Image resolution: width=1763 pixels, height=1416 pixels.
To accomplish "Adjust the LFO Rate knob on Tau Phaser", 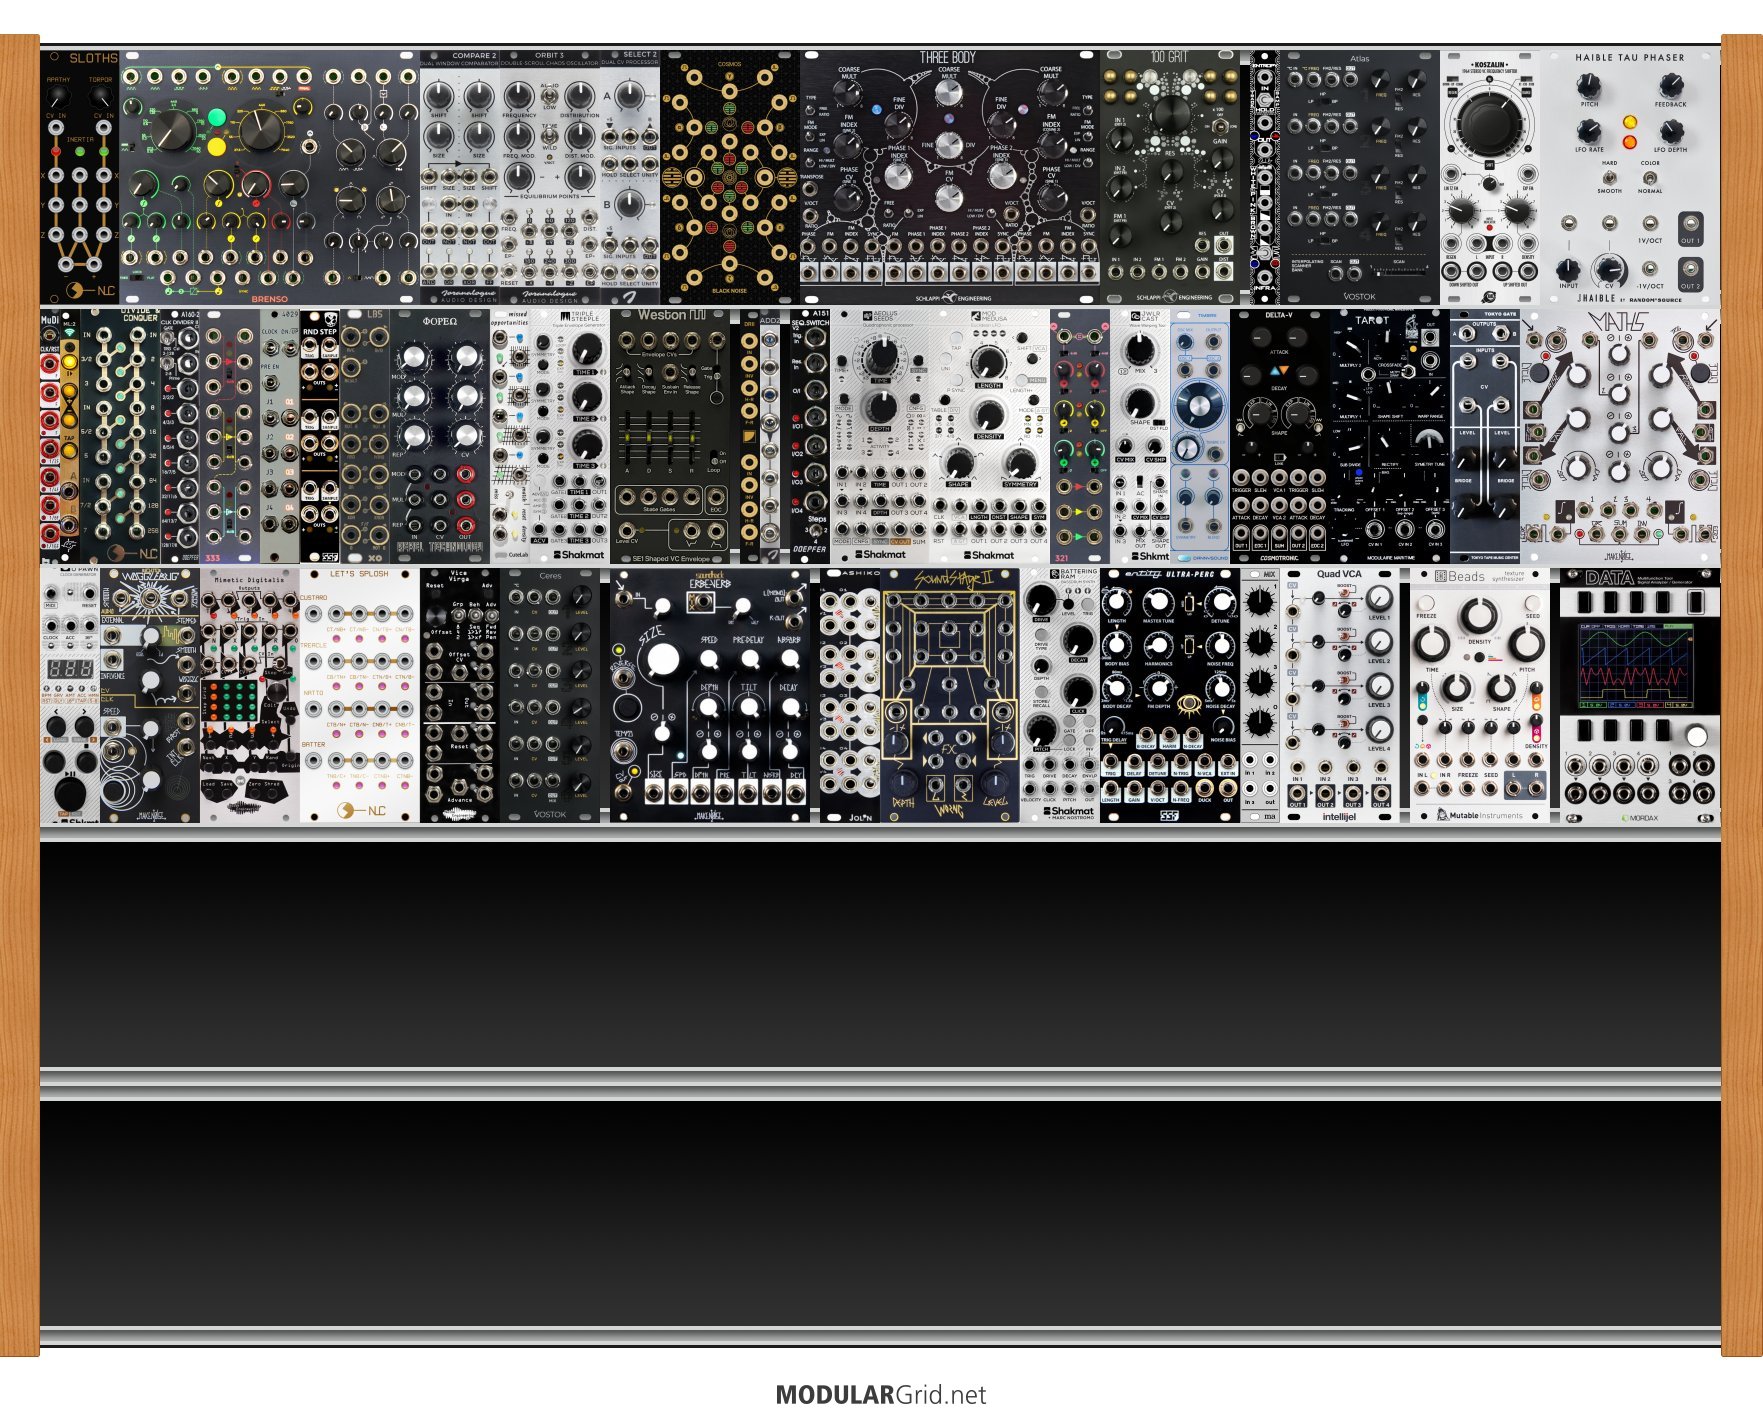I will [1589, 132].
